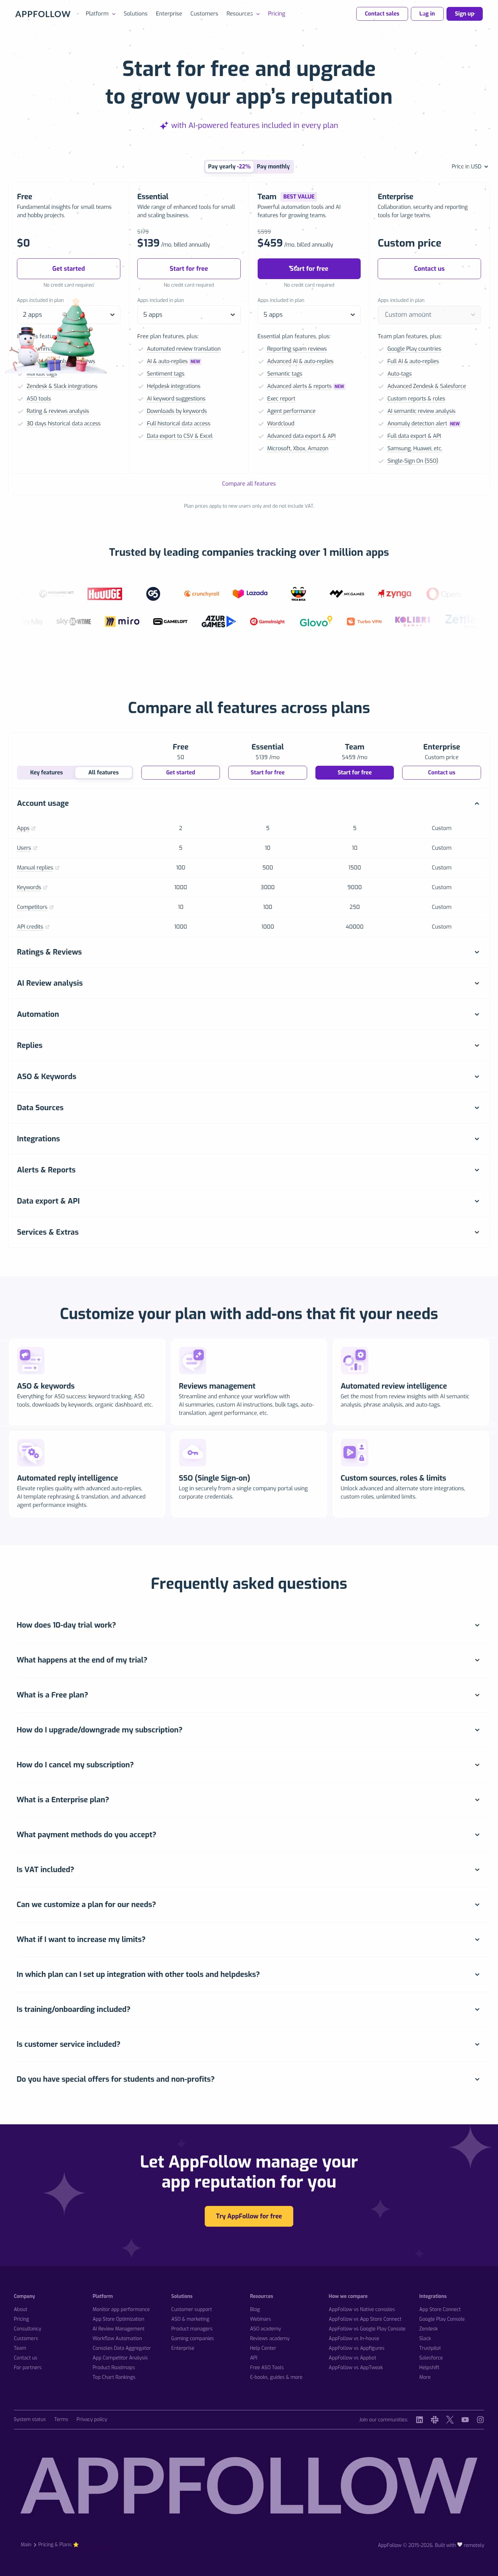Screen dimensions: 498x2576
Task: Click the Compare all features link
Action: [249, 483]
